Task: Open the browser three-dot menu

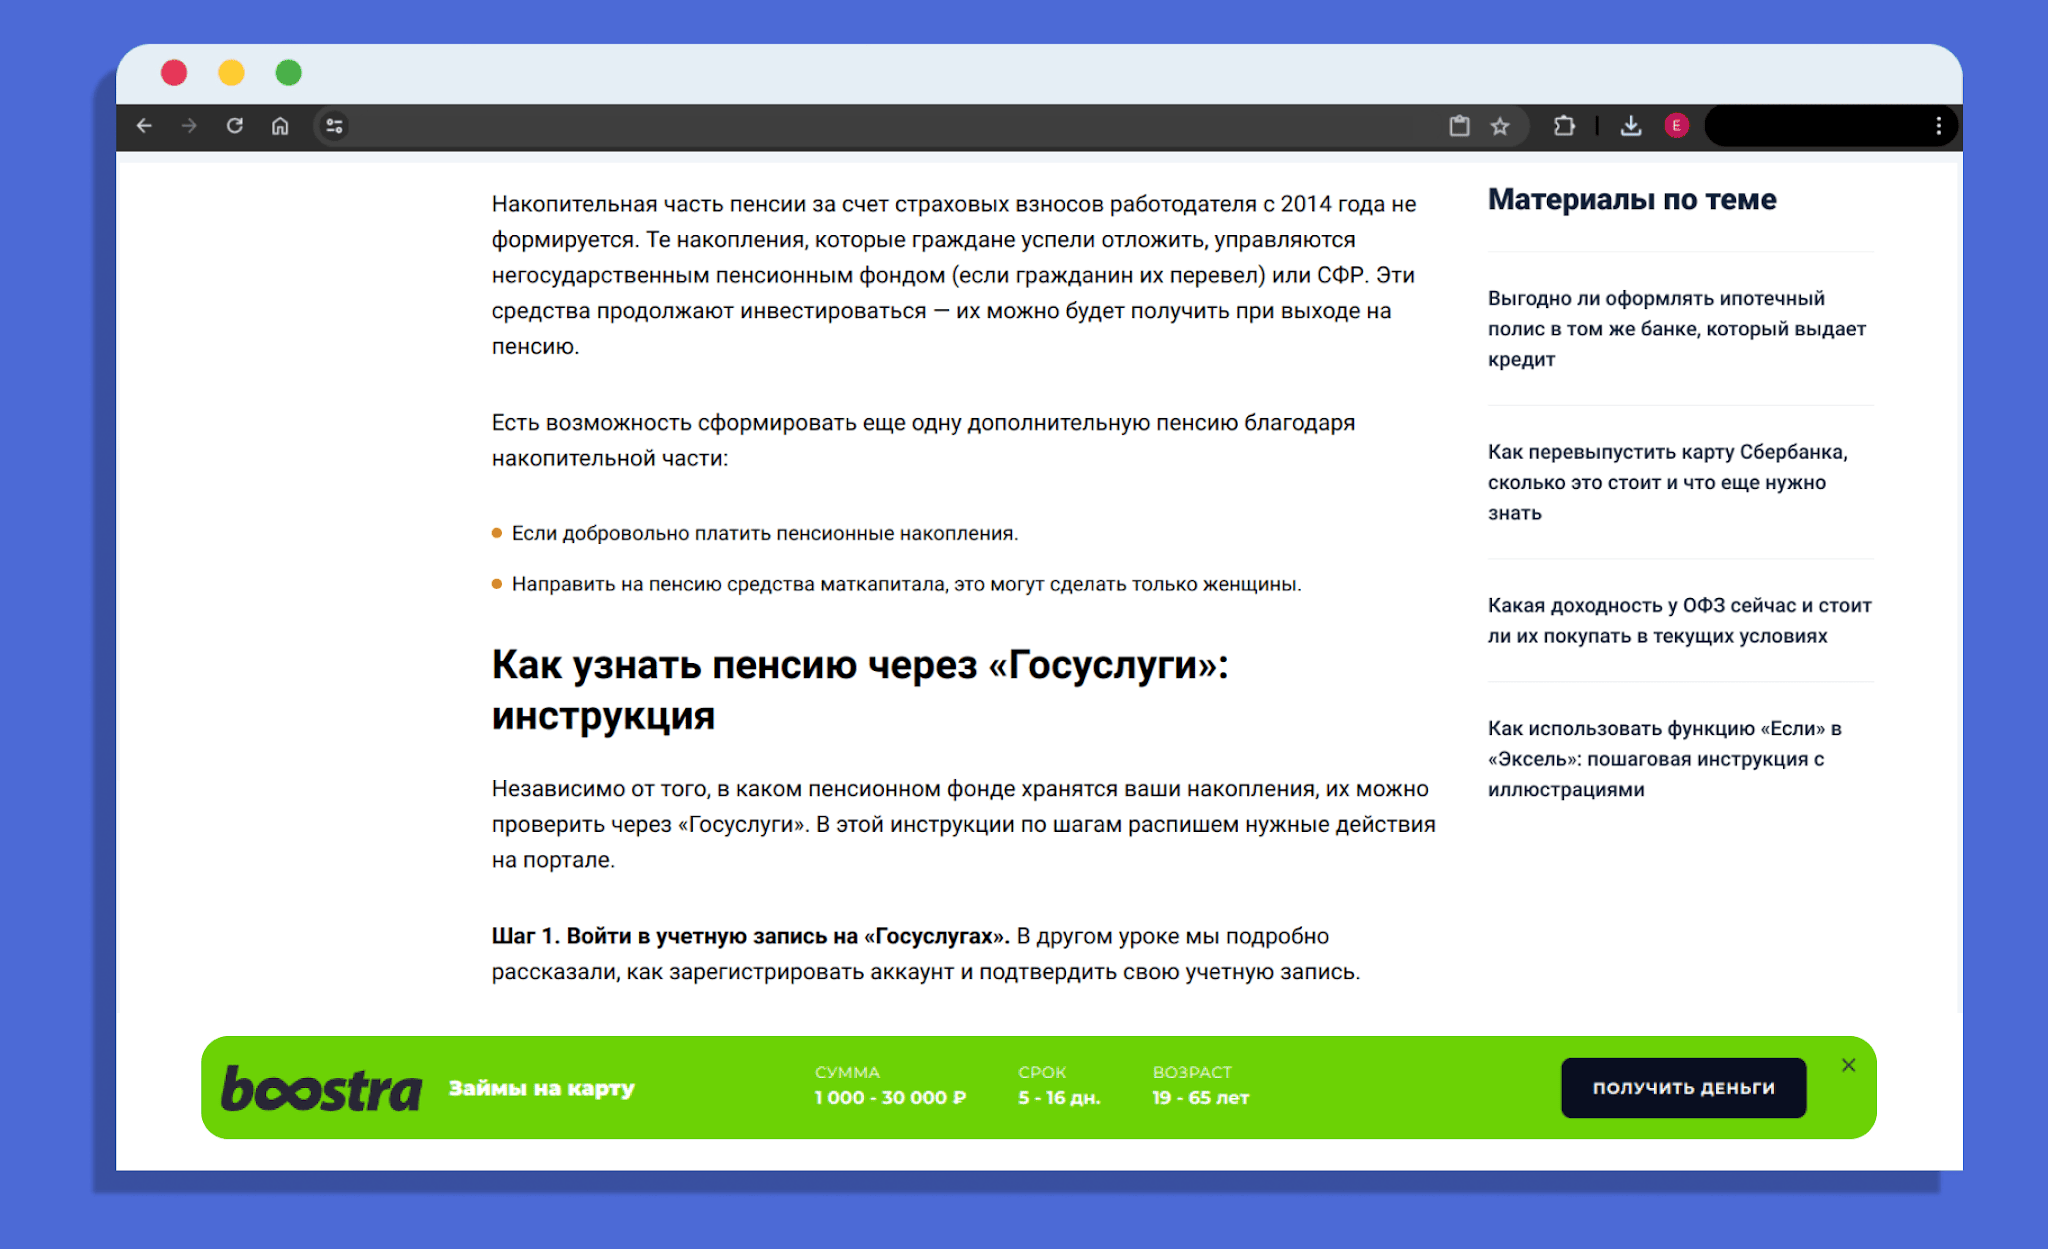Action: tap(1938, 126)
